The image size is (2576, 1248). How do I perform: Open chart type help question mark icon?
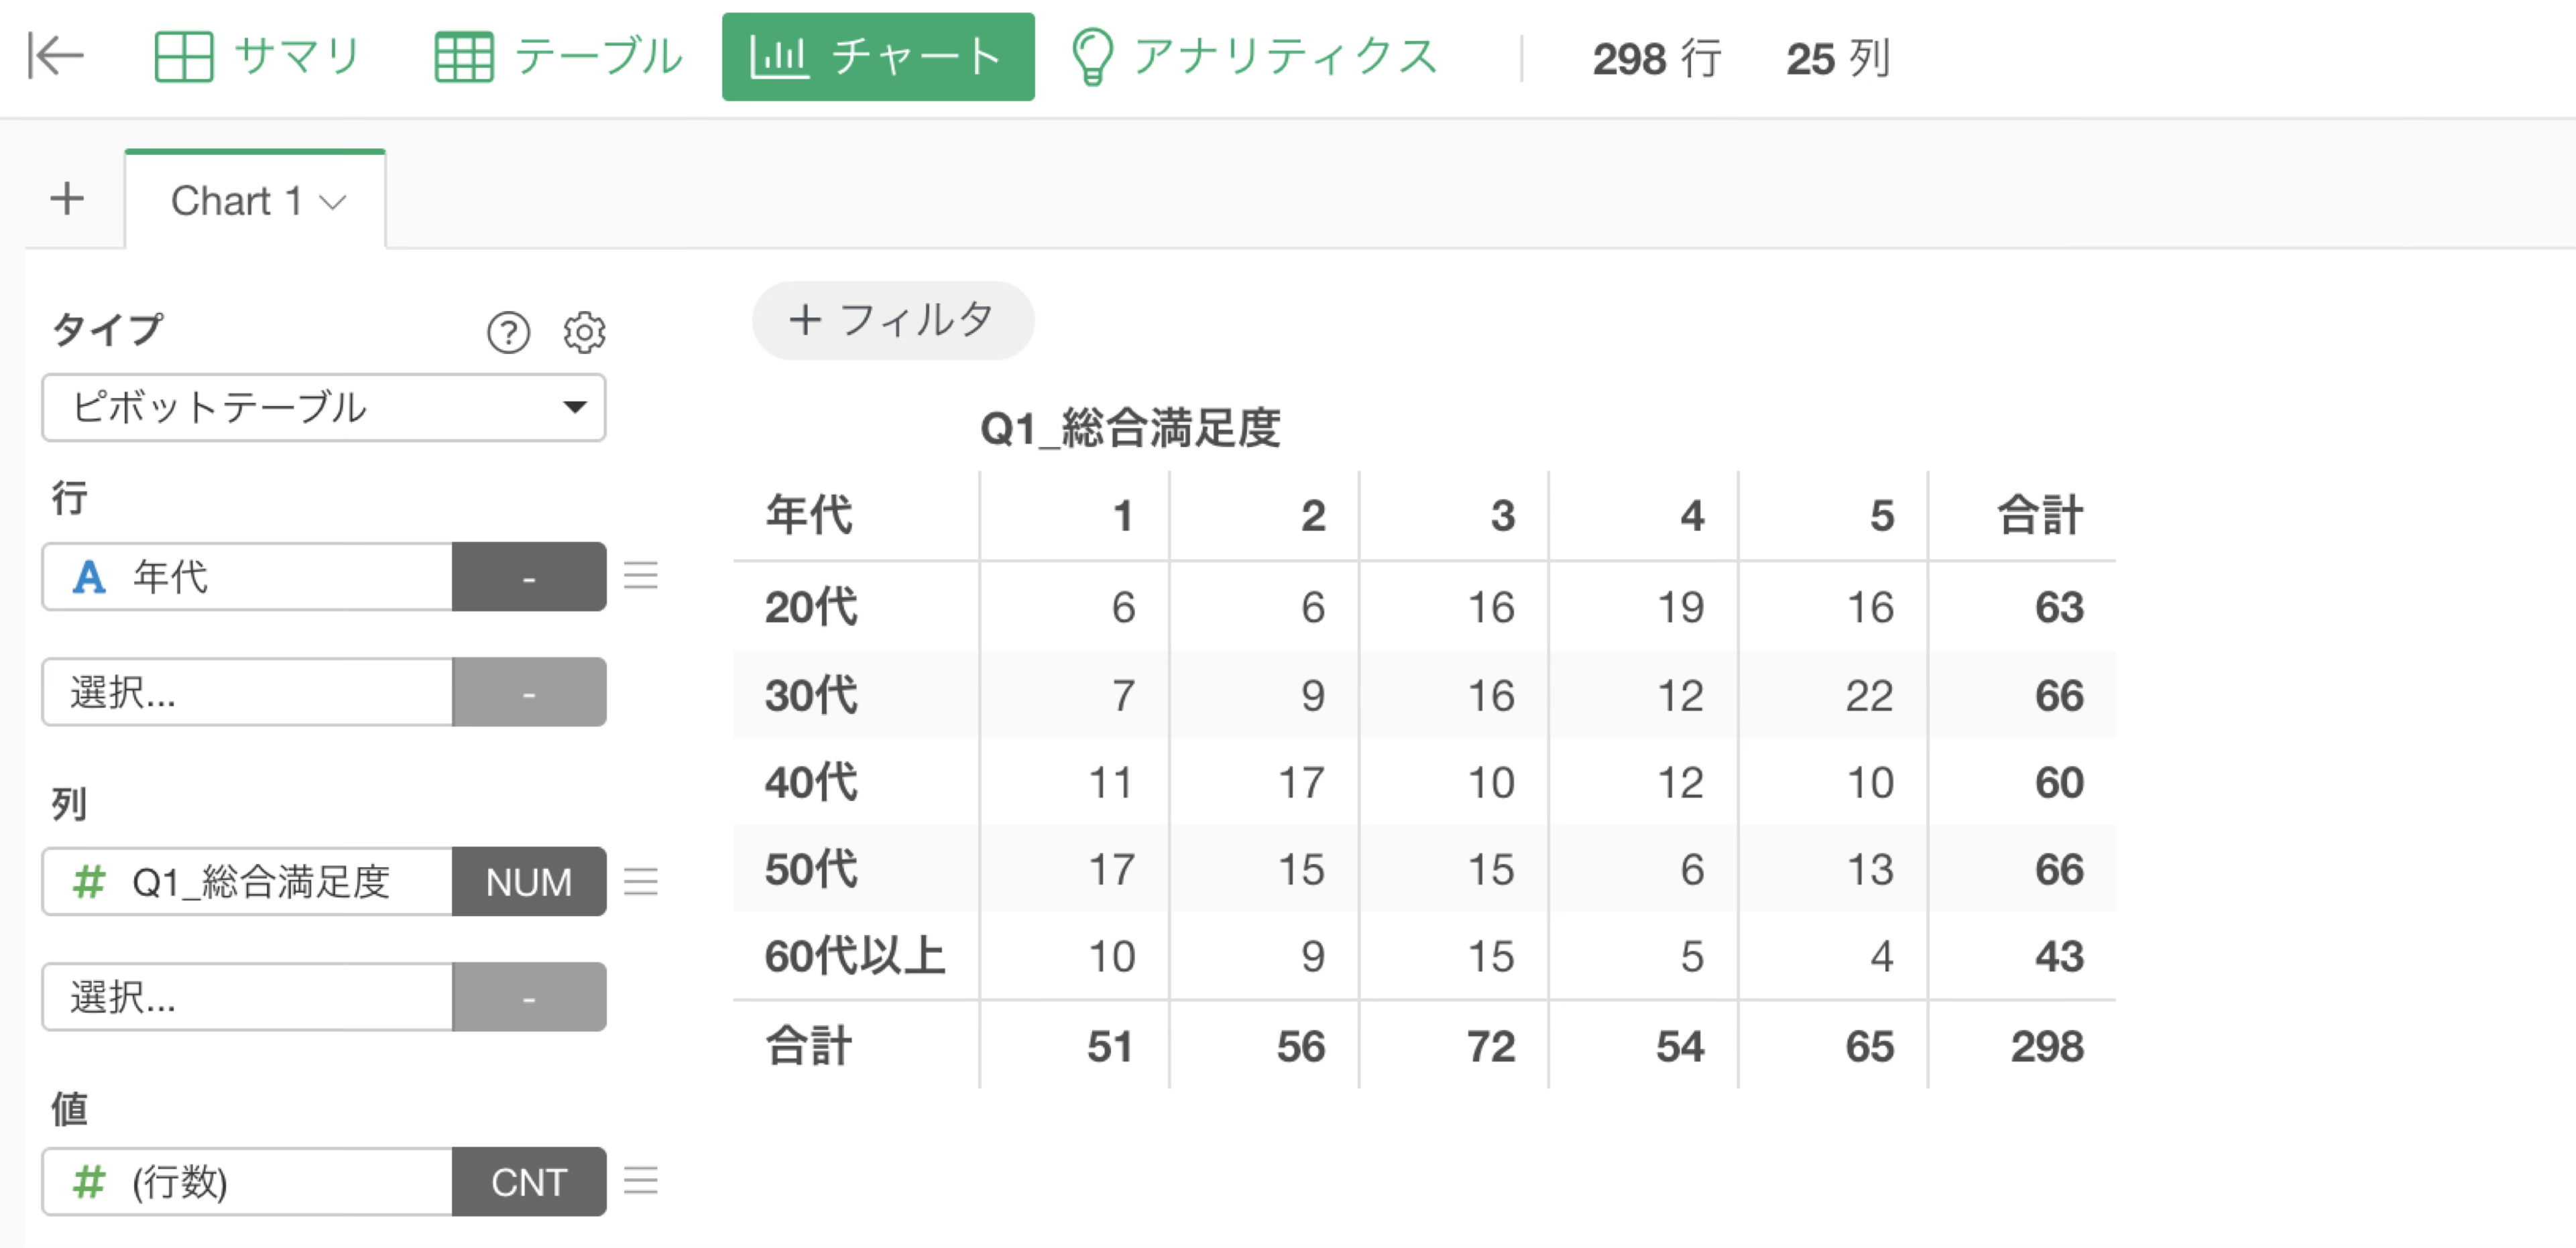click(x=508, y=332)
